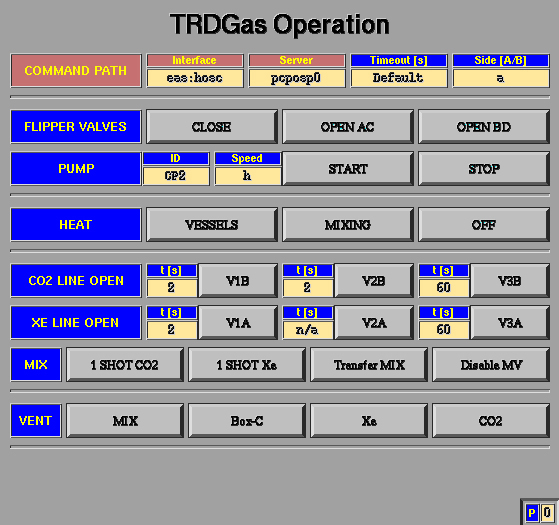Select the Timeout Default field

point(399,78)
